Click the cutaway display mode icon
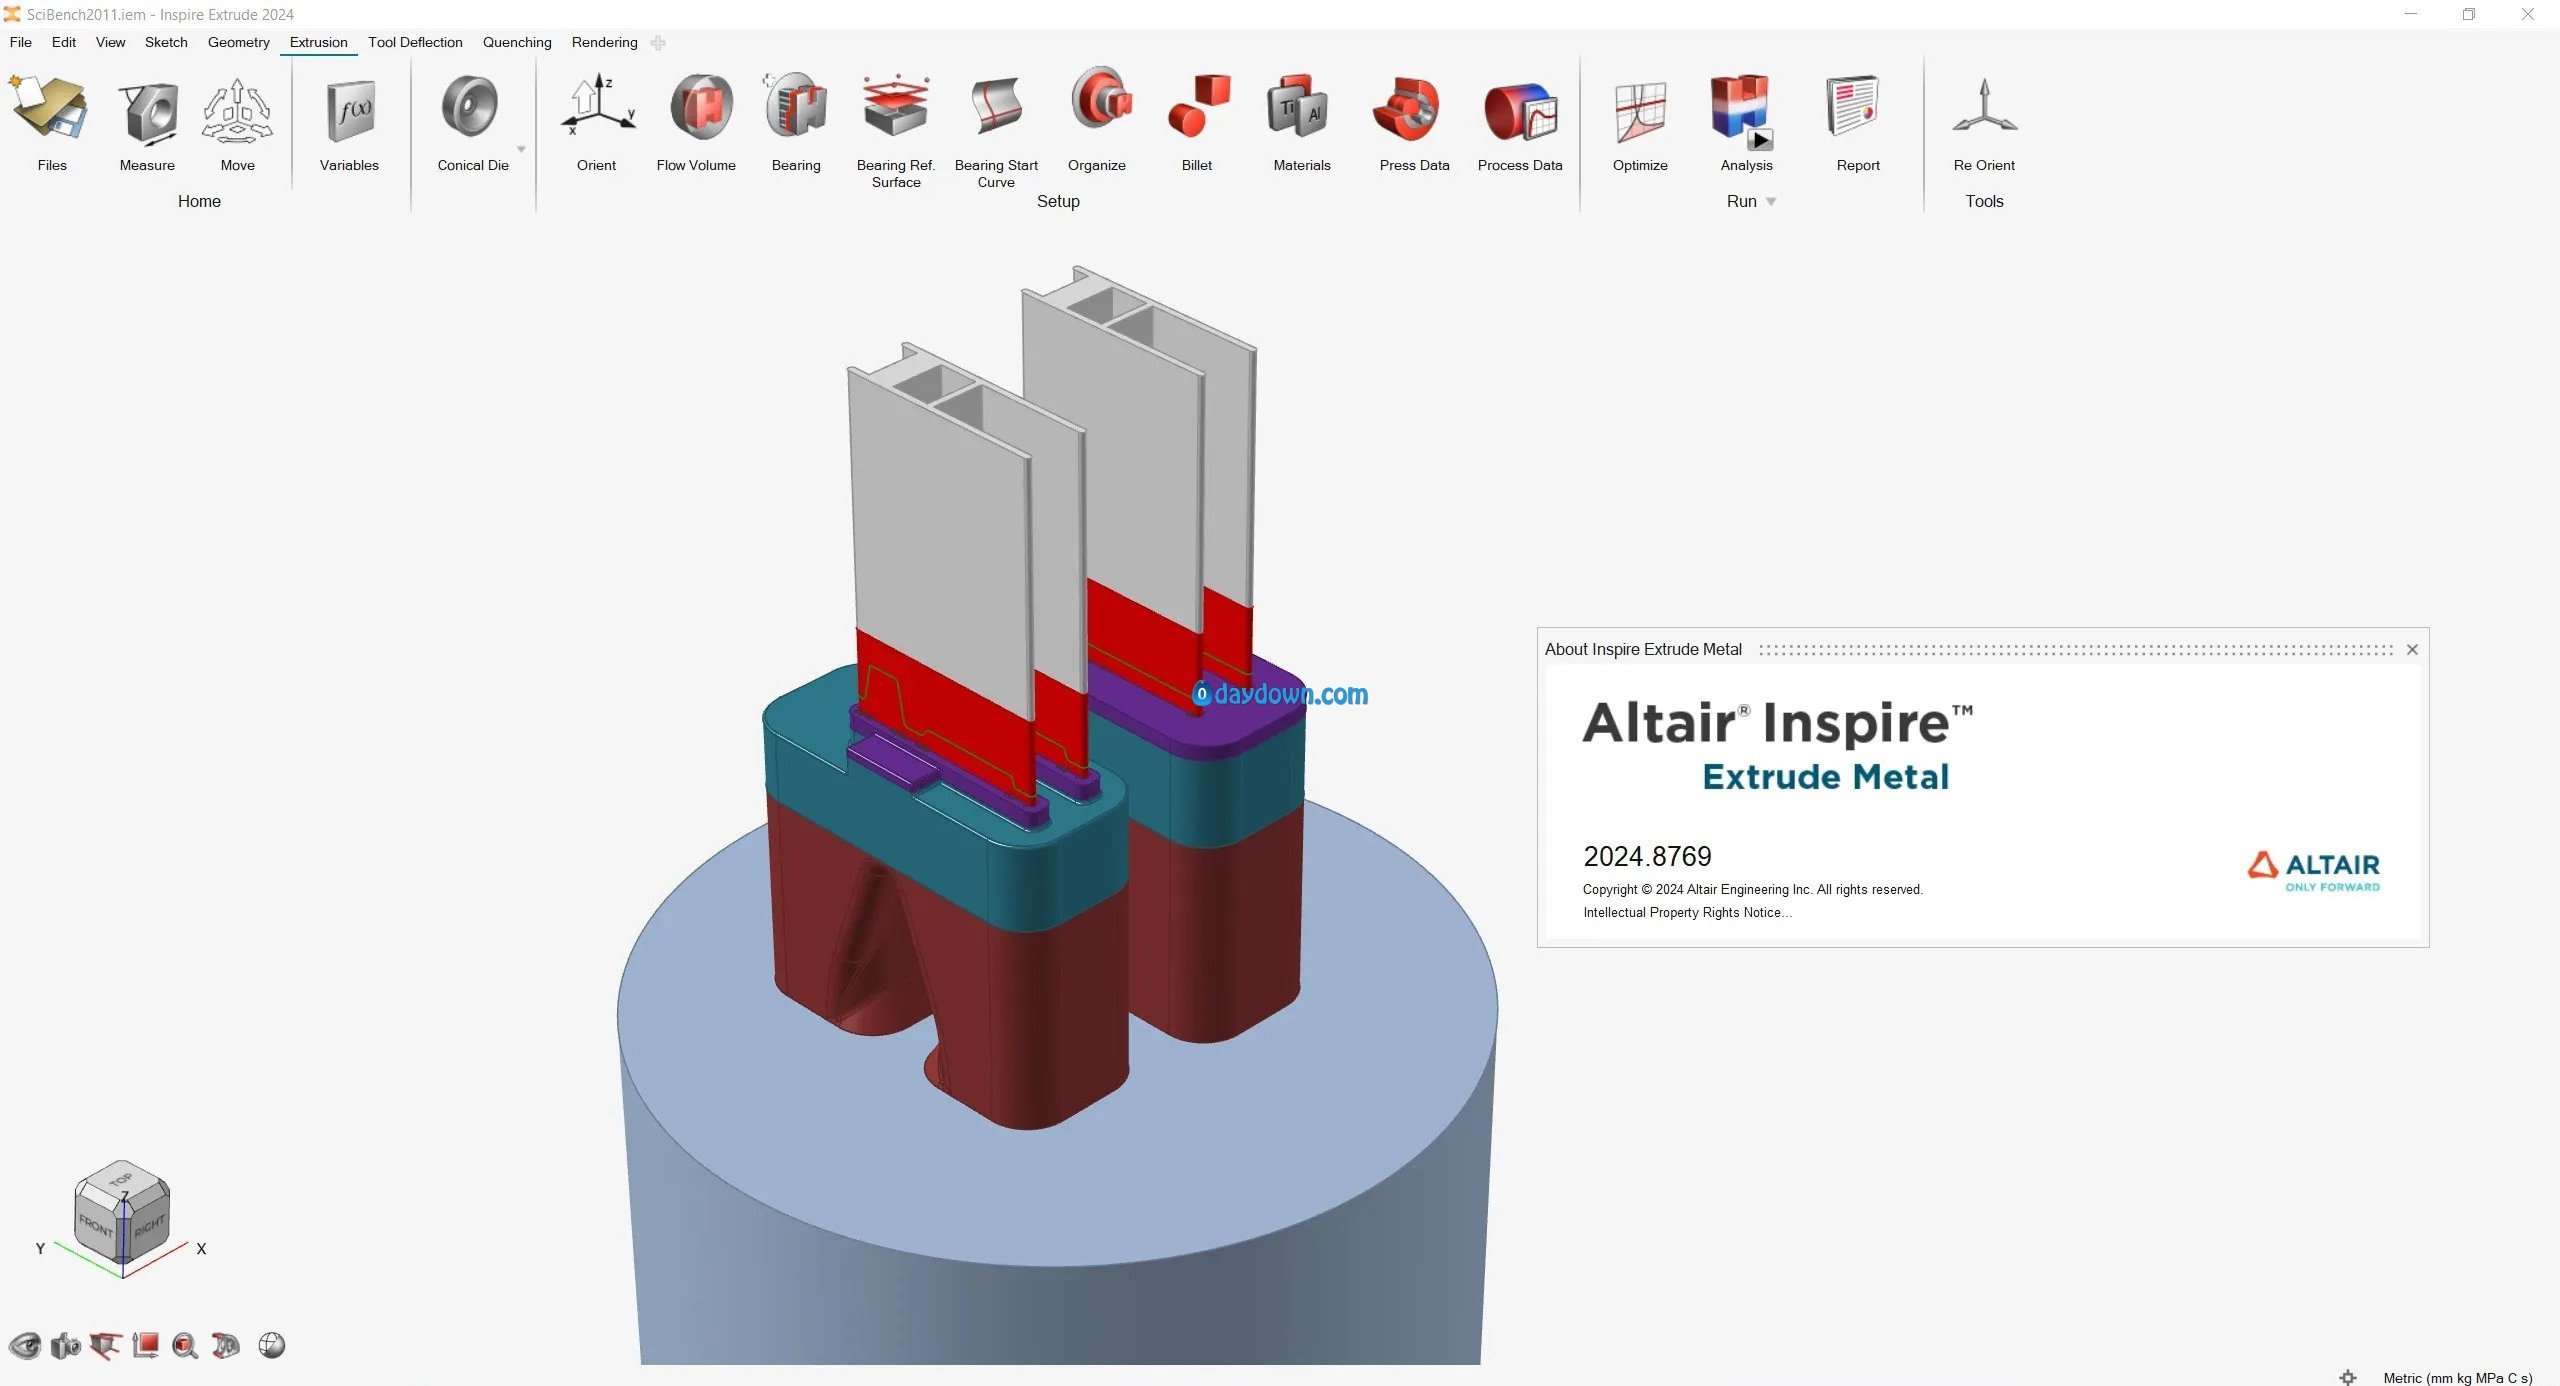Viewport: 2560px width, 1386px height. coord(226,1346)
